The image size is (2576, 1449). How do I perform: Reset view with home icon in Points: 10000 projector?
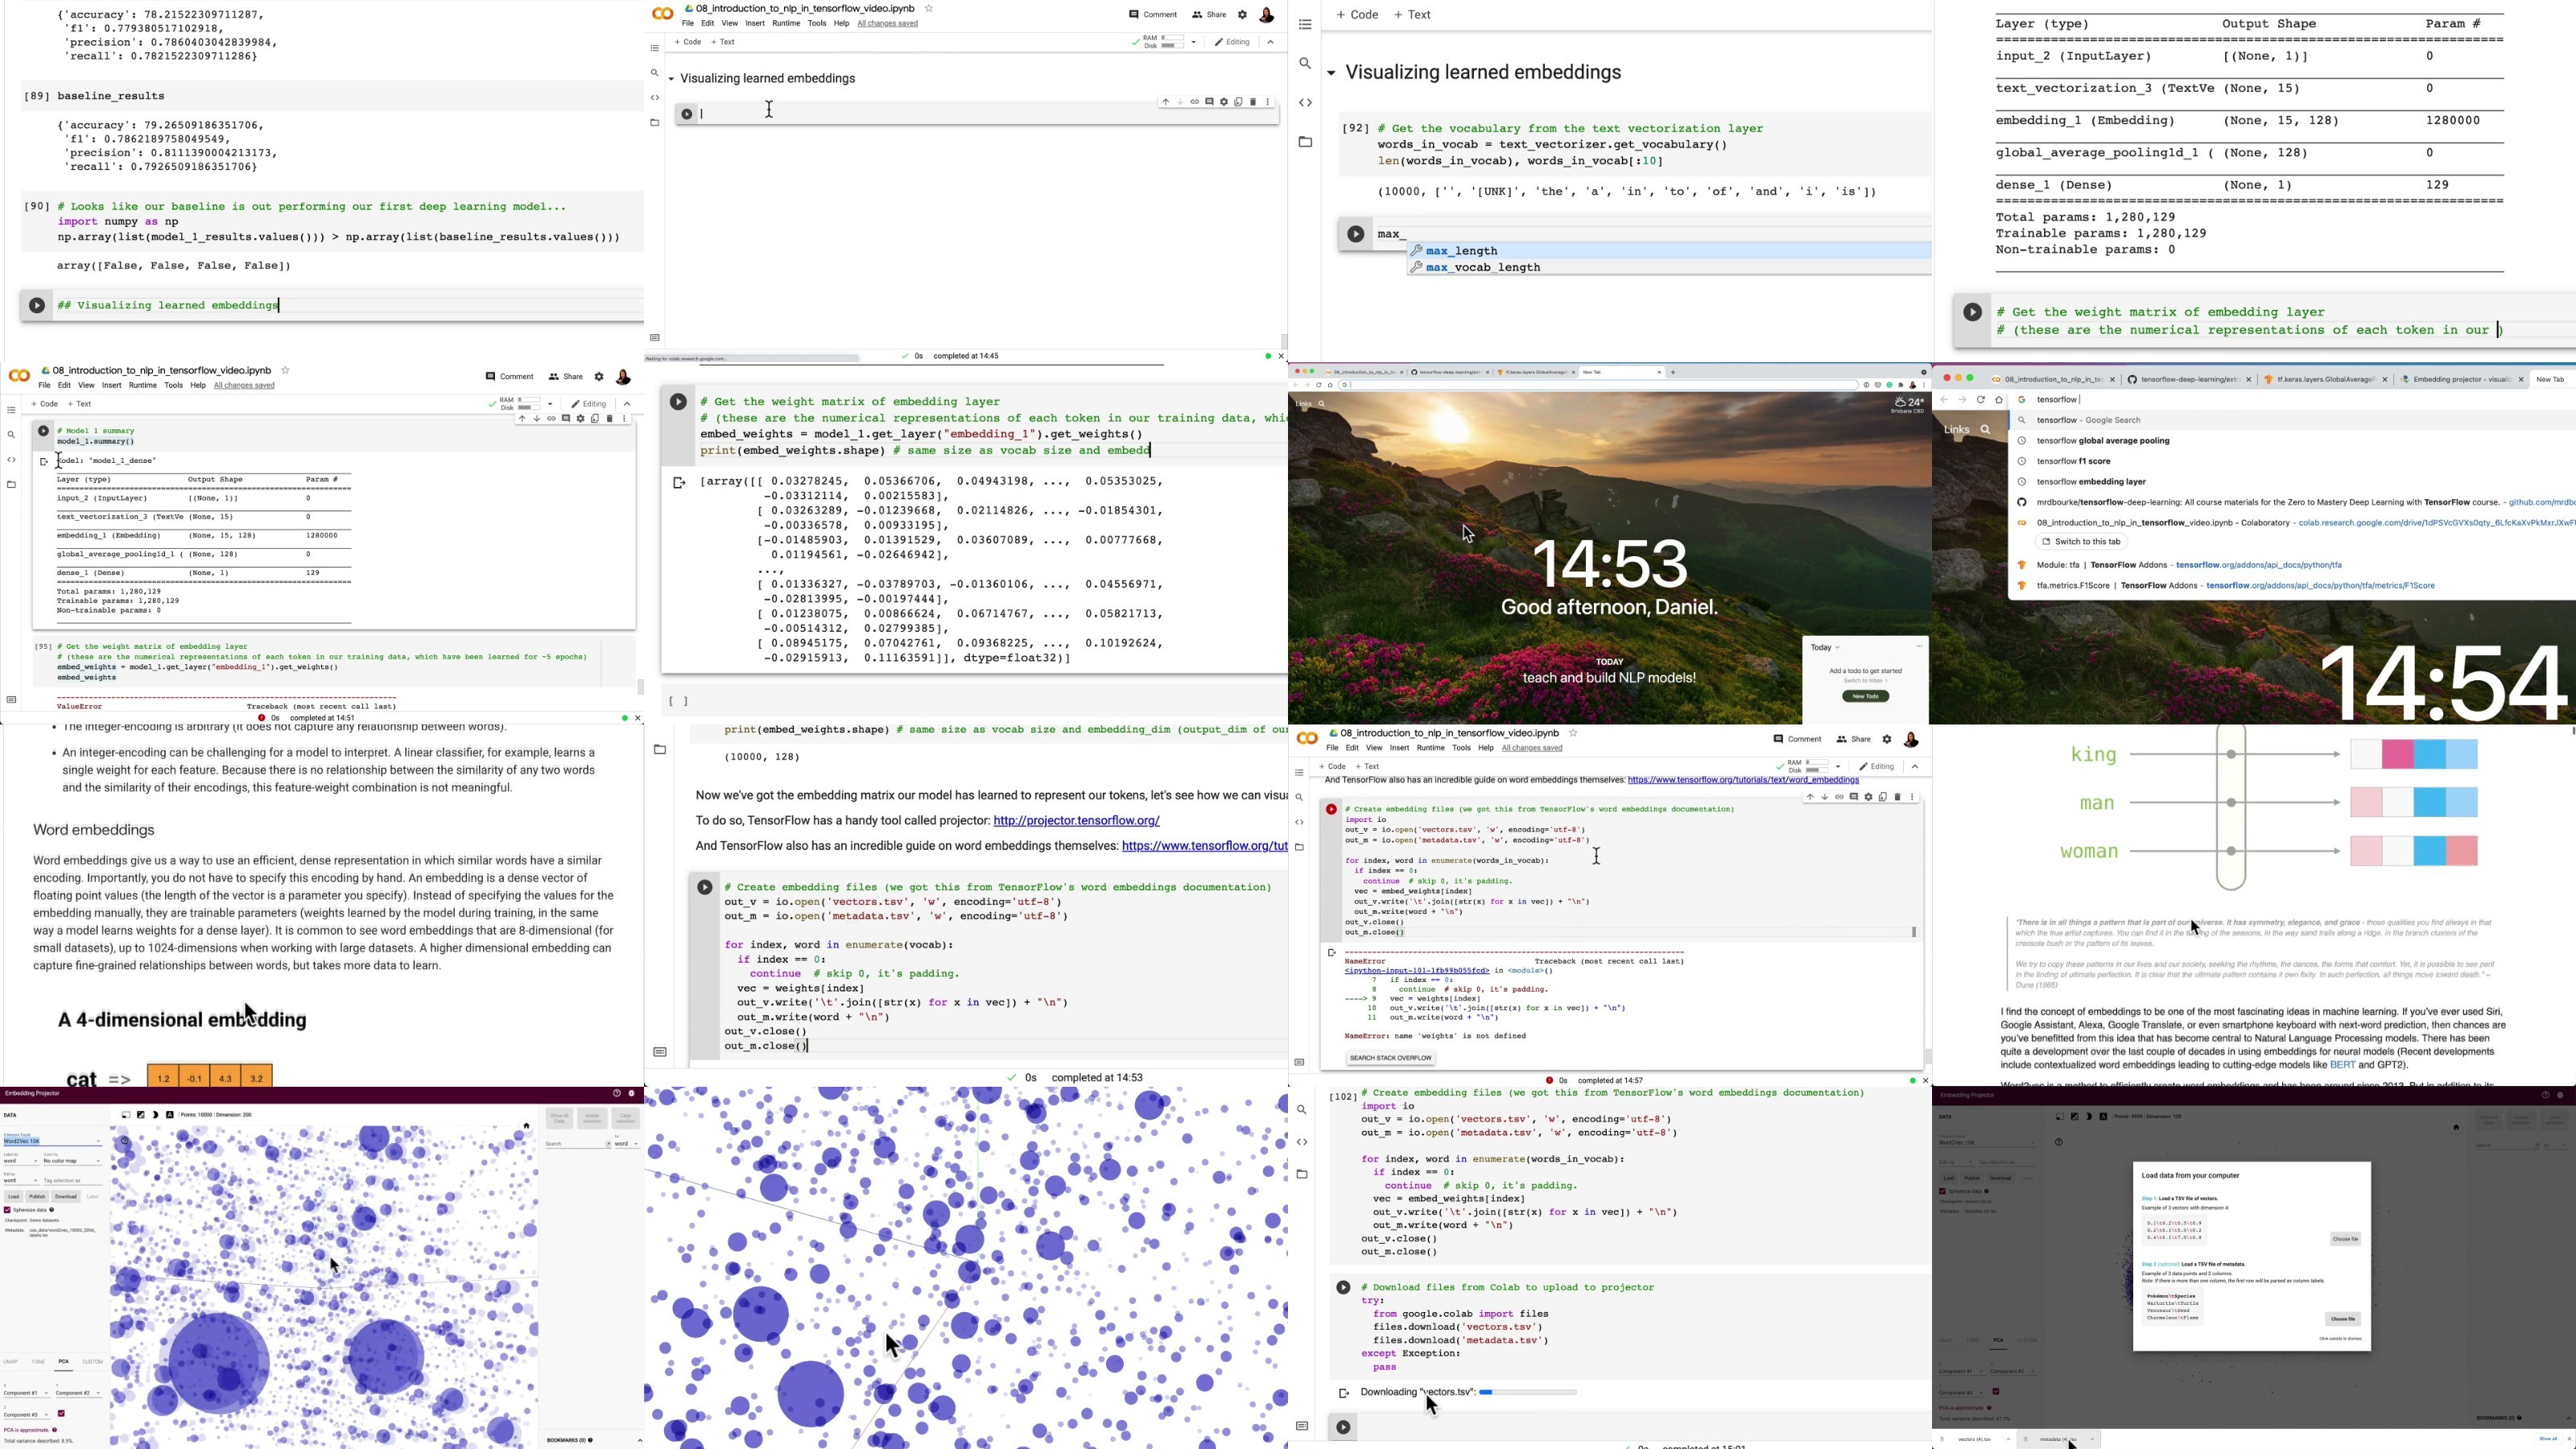click(x=527, y=1126)
